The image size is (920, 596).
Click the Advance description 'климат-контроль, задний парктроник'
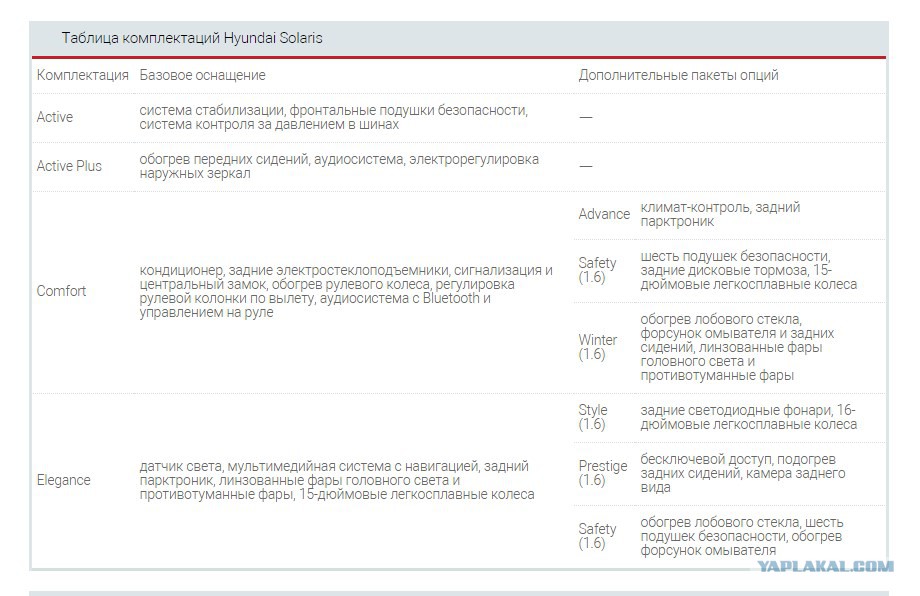720,214
